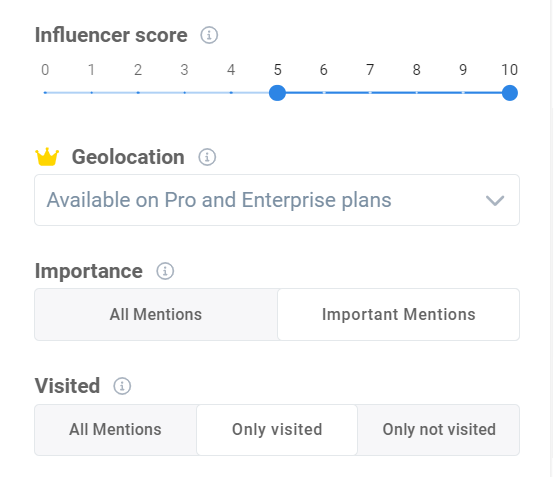The height and width of the screenshot is (477, 554).
Task: Click the slider track at score 9
Action: tap(463, 93)
